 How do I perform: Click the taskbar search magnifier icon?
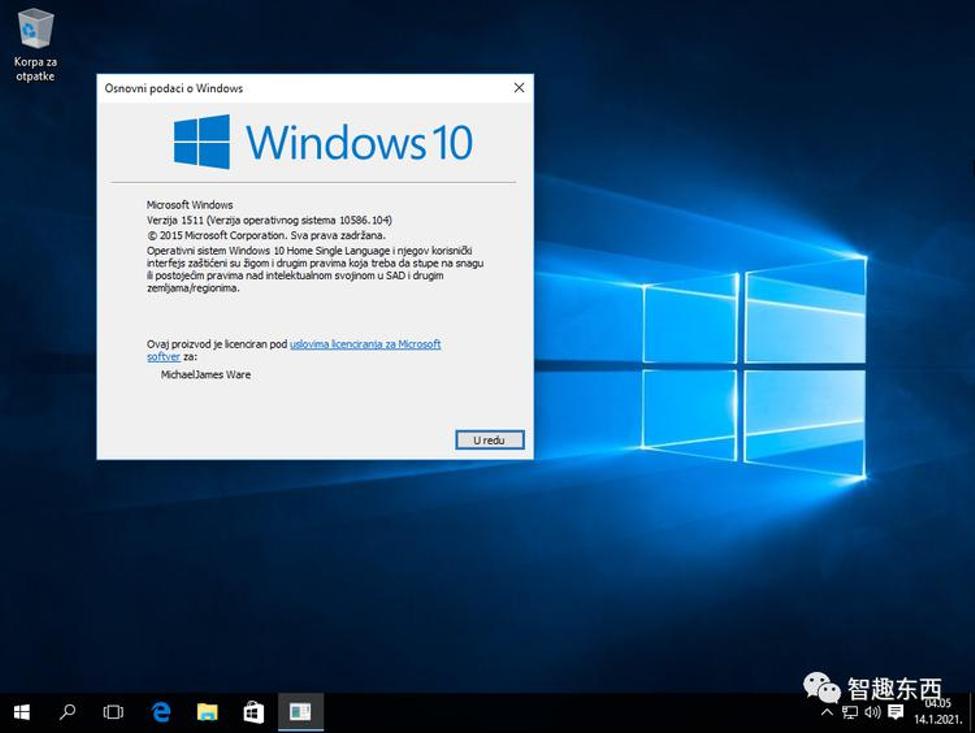(x=67, y=712)
